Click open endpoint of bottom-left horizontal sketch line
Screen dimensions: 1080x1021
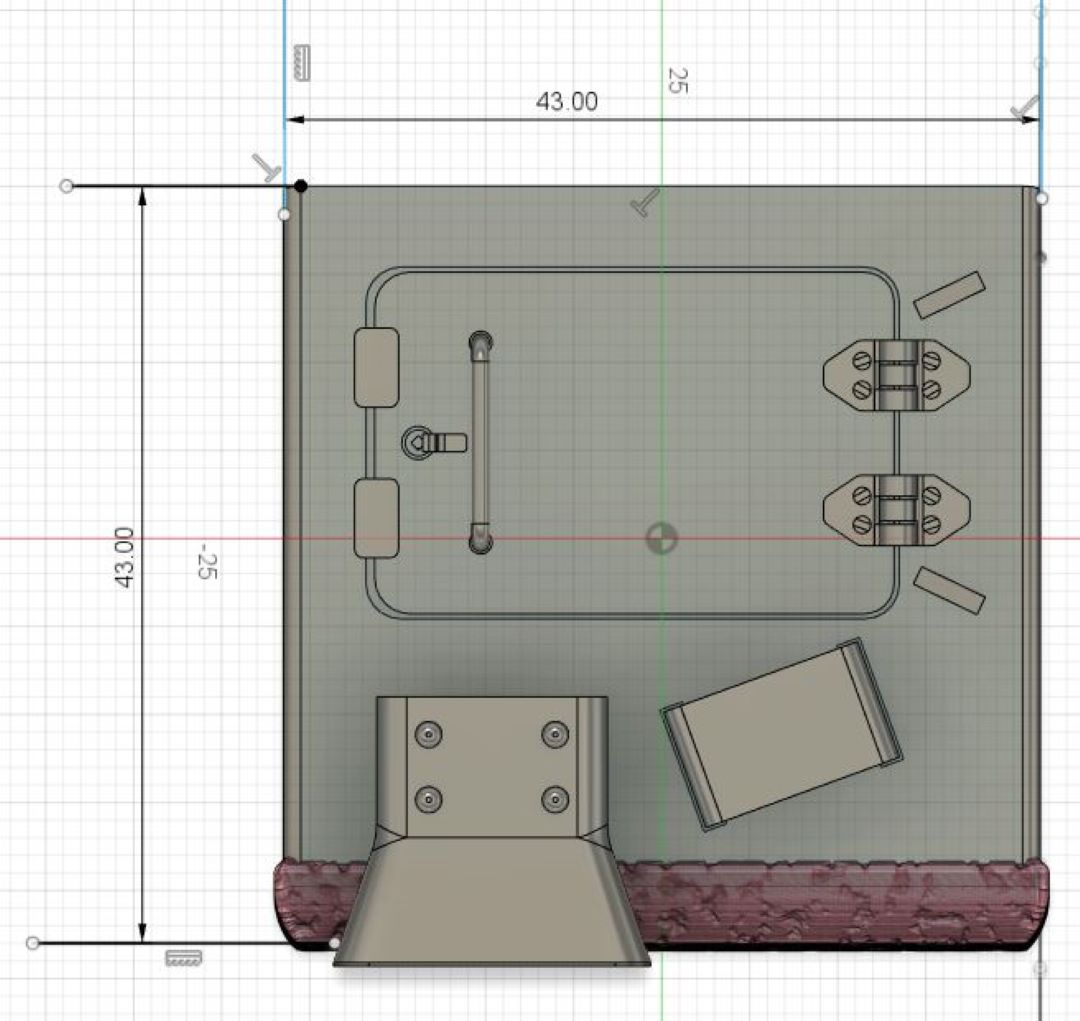point(32,942)
